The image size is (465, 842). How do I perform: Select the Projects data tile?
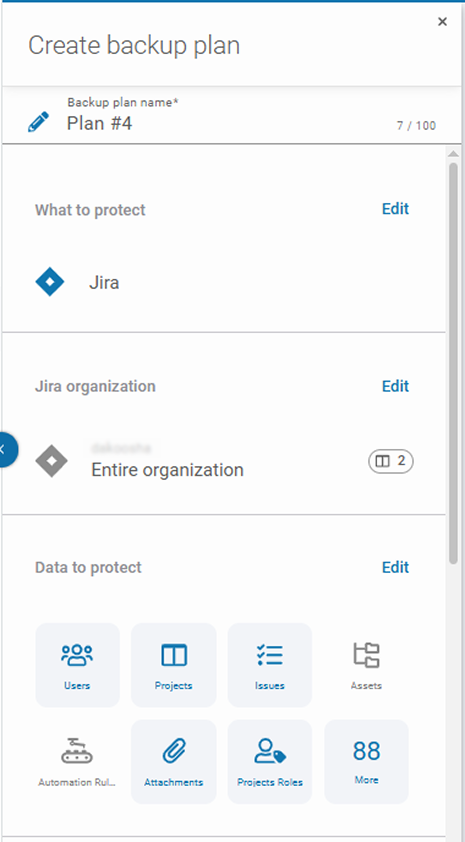pos(173,665)
